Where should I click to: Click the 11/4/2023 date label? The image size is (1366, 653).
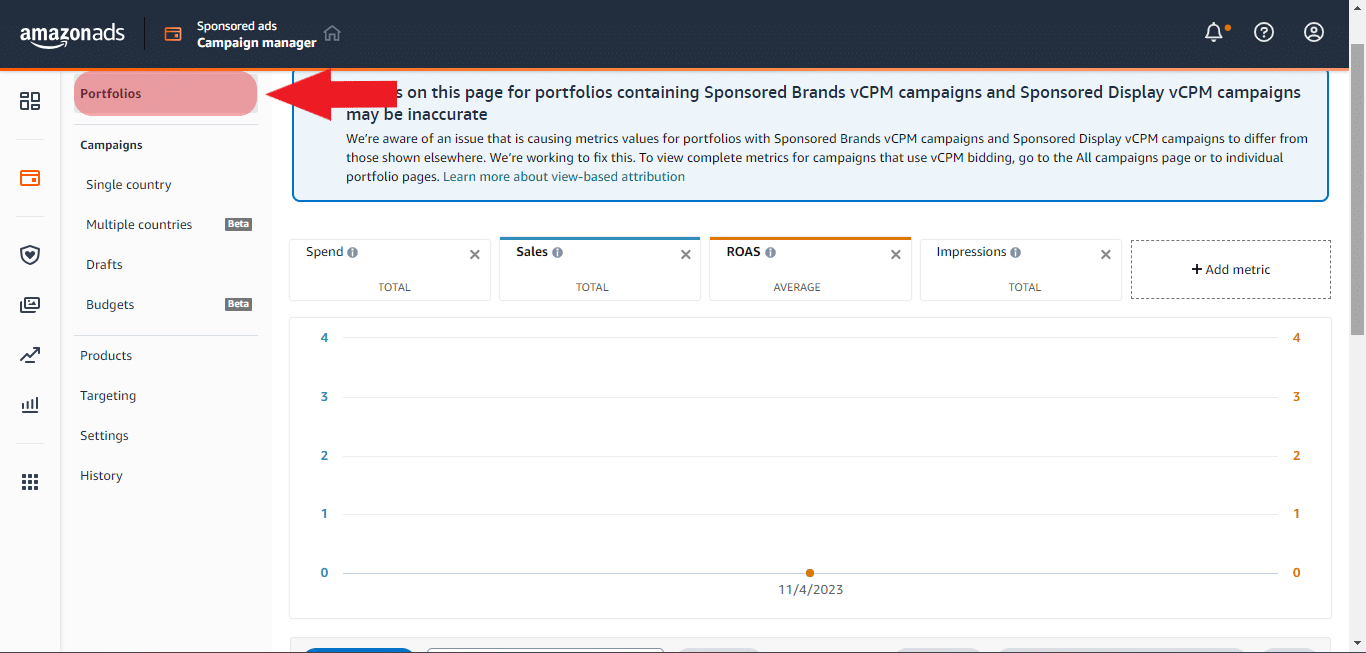(x=810, y=590)
